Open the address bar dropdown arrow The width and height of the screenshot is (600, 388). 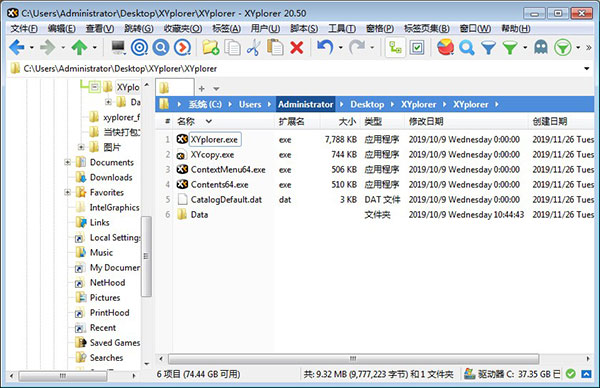point(586,68)
